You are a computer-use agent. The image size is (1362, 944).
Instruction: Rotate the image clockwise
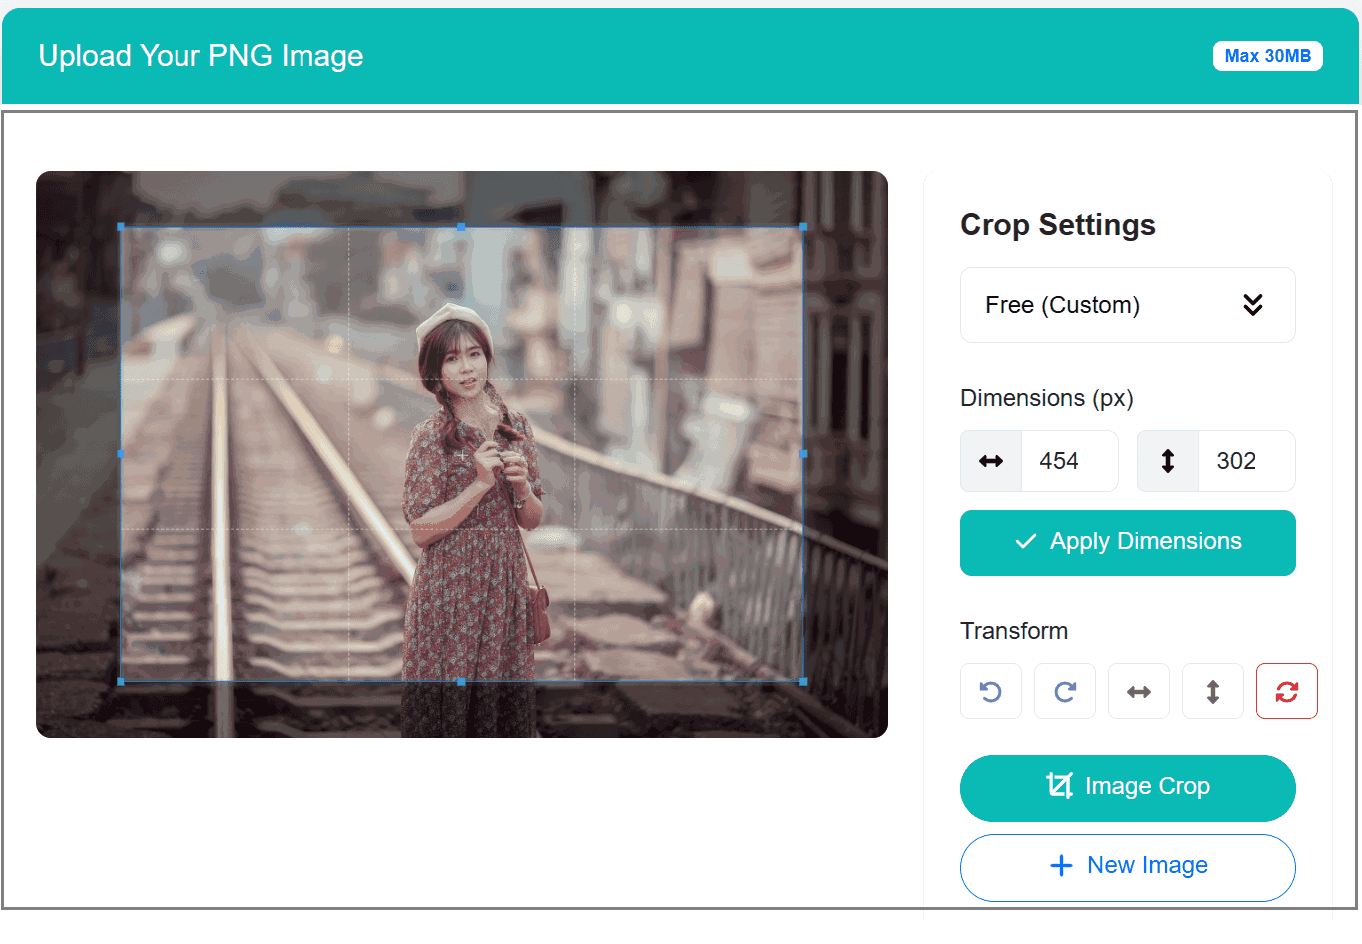tap(1064, 691)
